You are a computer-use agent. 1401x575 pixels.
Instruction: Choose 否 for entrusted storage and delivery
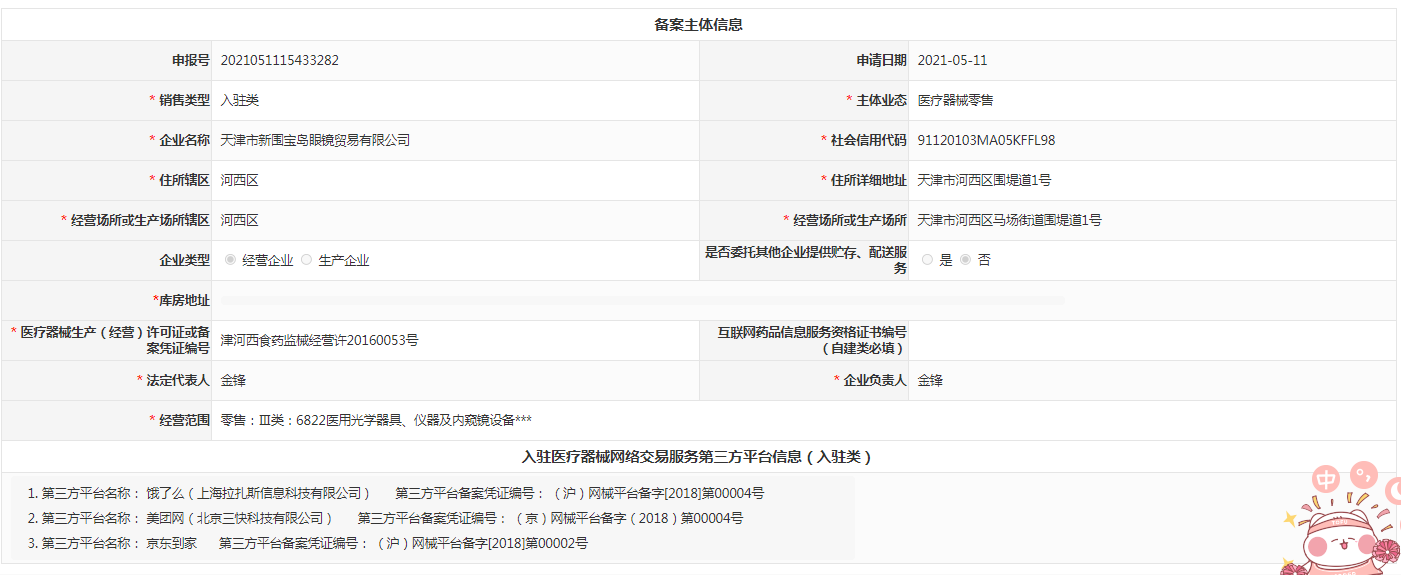[x=965, y=260]
